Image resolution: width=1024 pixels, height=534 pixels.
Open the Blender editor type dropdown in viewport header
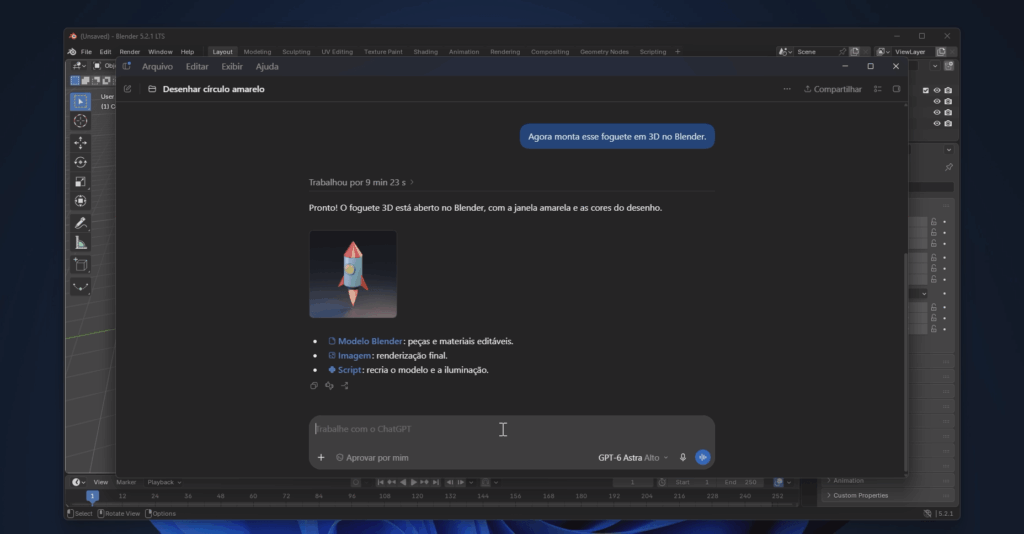[x=79, y=66]
